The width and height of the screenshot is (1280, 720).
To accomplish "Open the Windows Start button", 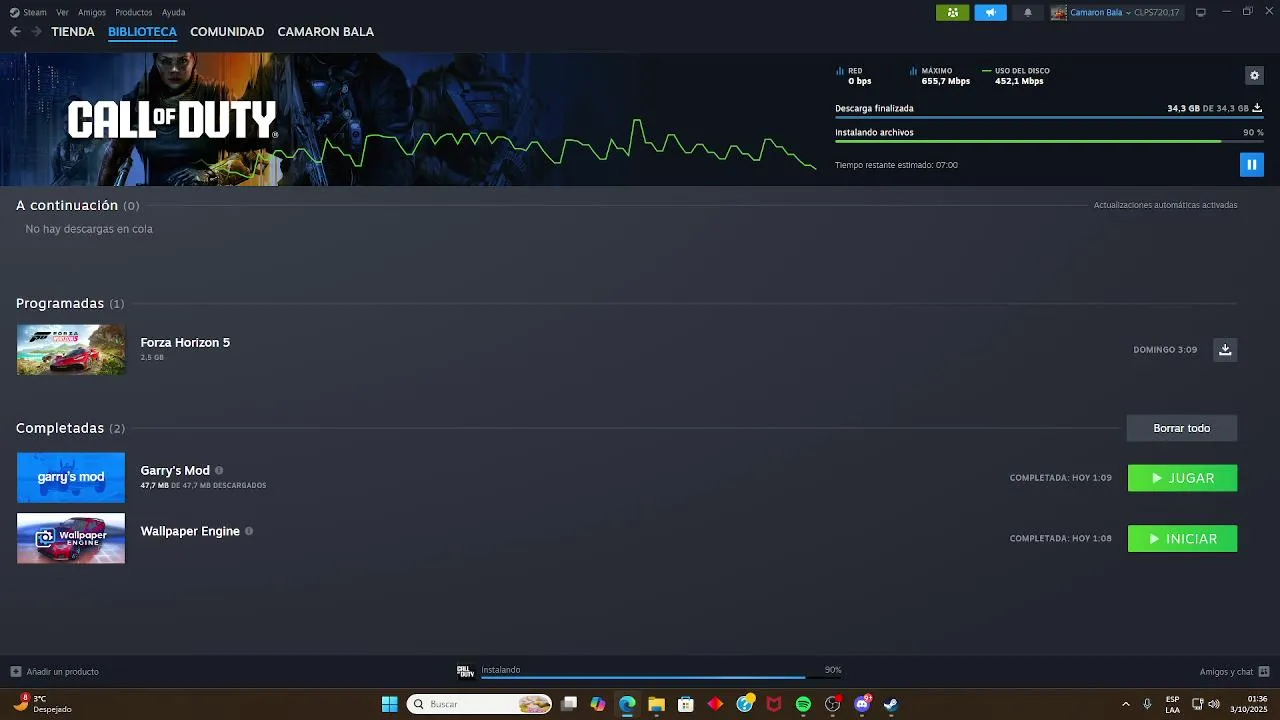I will click(390, 704).
